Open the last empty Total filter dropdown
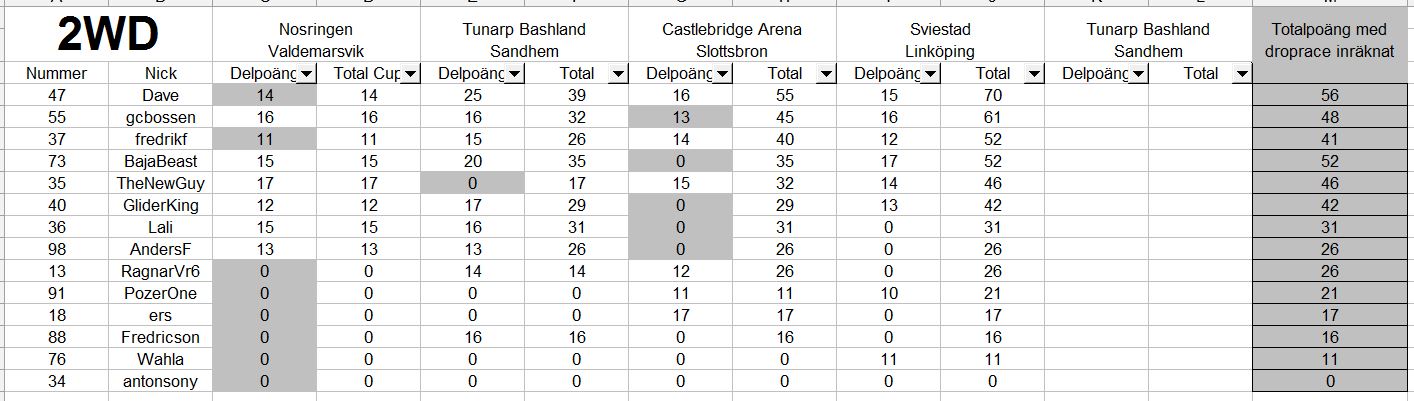 (x=1242, y=74)
